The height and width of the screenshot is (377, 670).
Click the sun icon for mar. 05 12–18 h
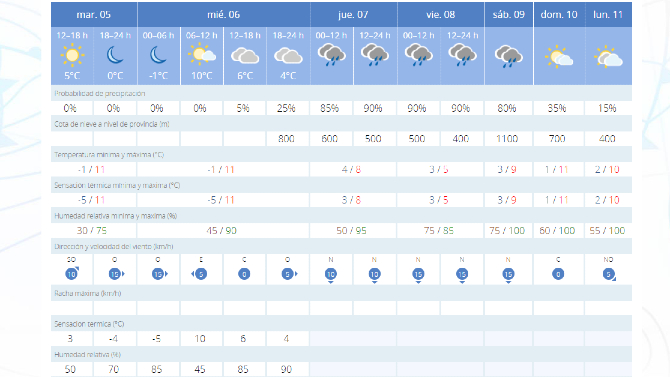click(72, 55)
